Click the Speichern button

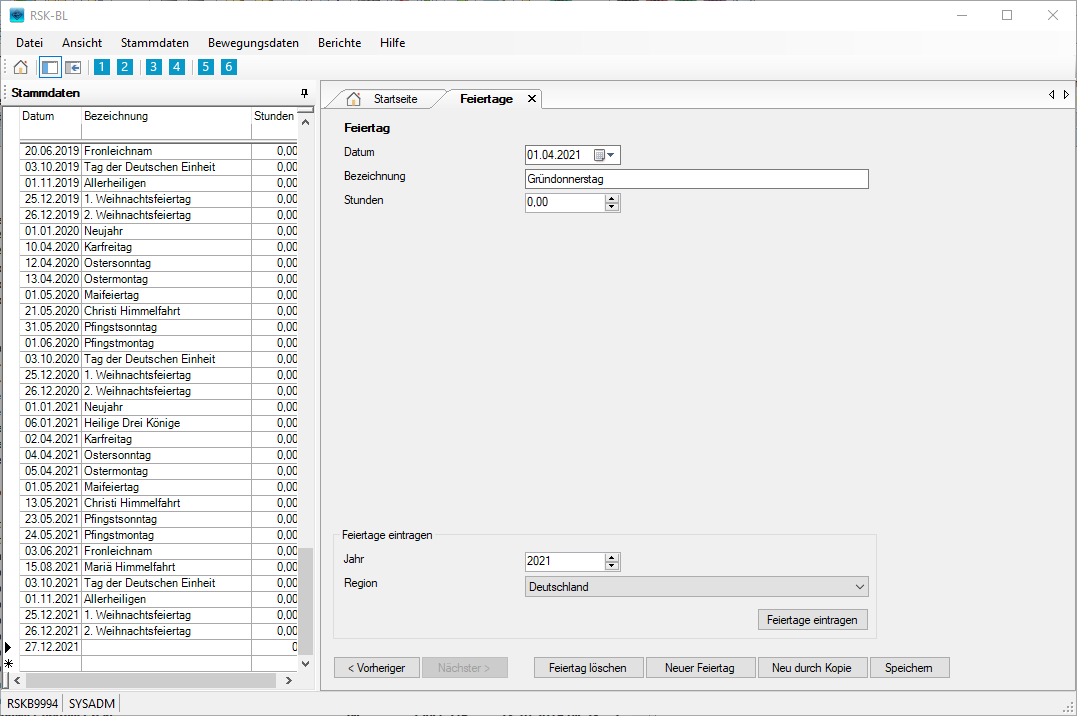[x=909, y=668]
